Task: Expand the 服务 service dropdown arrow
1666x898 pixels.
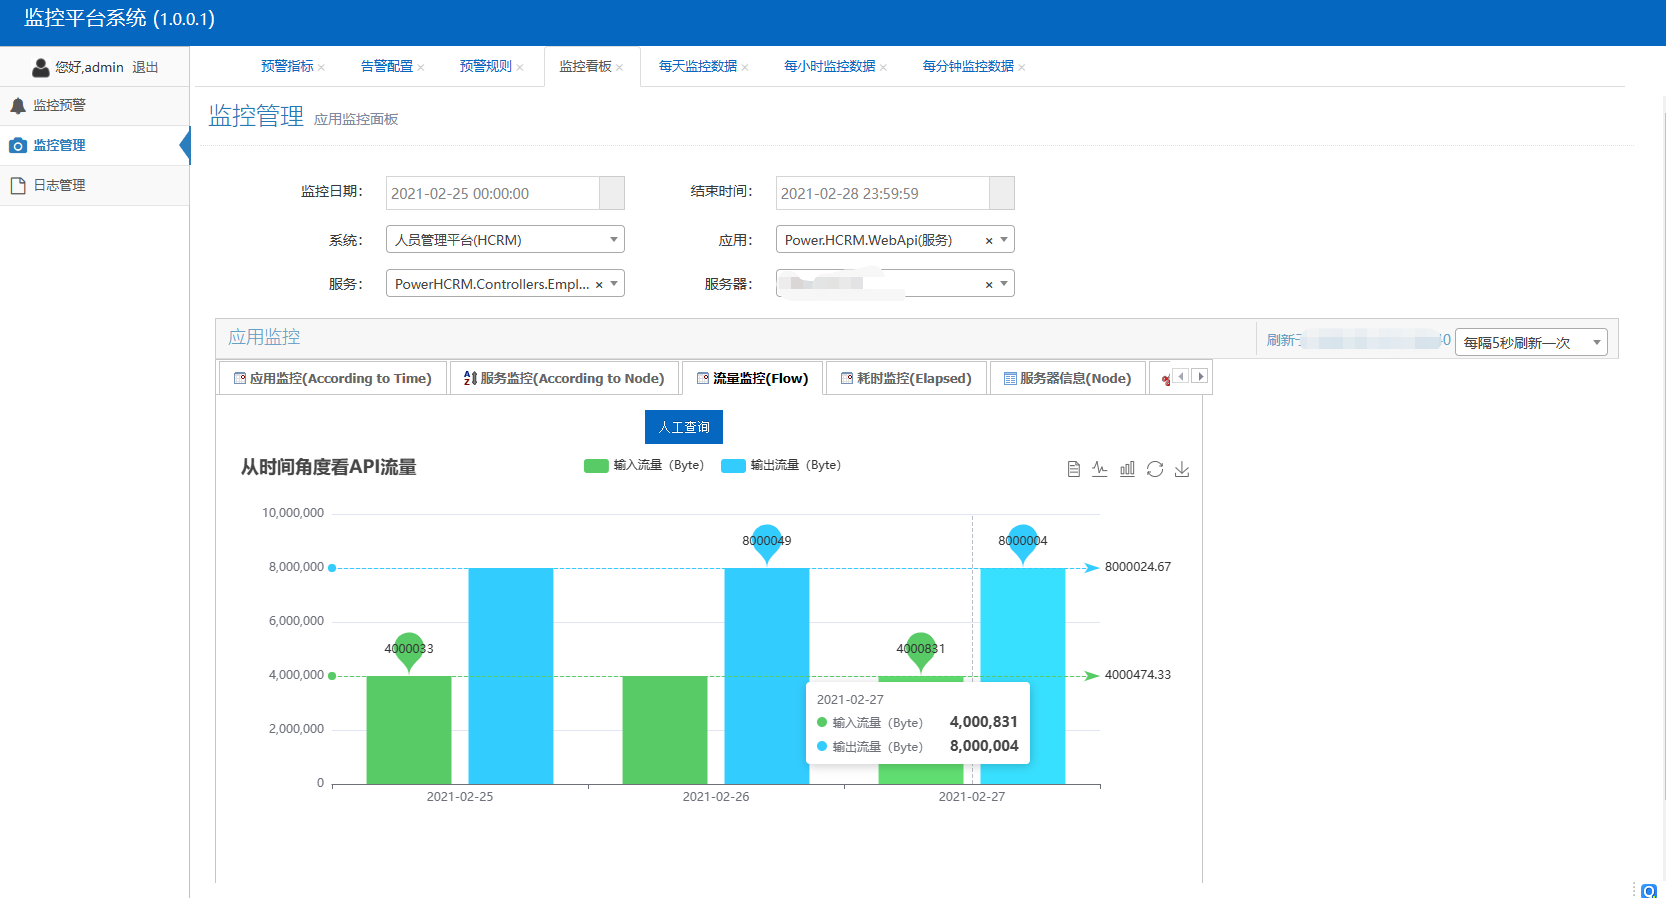Action: click(614, 284)
